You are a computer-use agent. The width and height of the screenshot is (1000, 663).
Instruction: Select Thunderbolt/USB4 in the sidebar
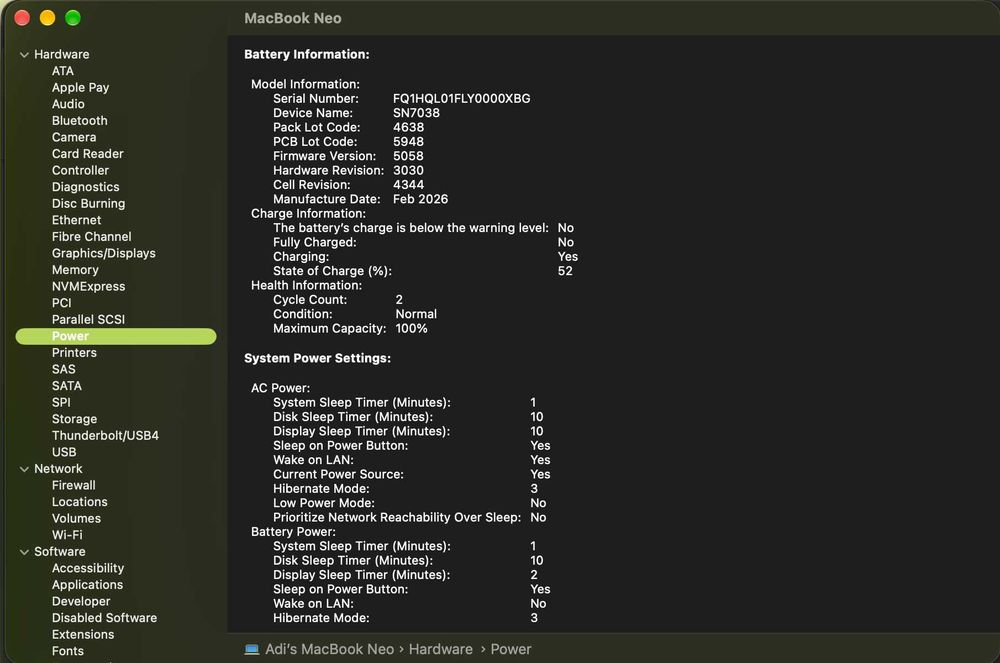pyautogui.click(x=105, y=435)
